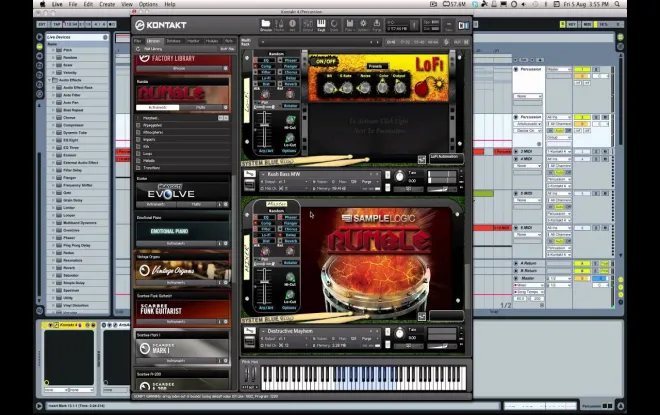Switch to Kontakt browser Files tab
The width and height of the screenshot is (660, 415).
point(138,41)
